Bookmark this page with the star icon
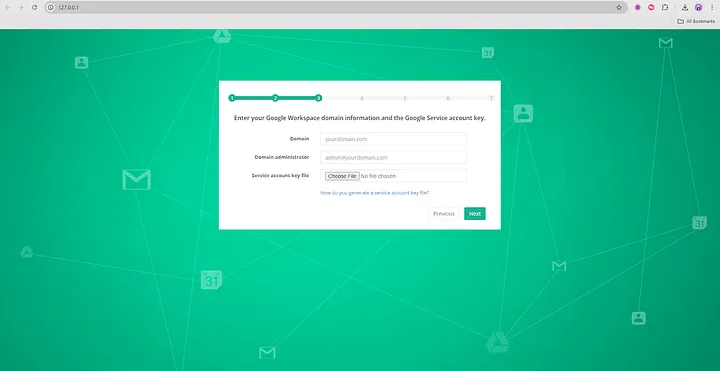The height and width of the screenshot is (371, 720). [x=619, y=7]
